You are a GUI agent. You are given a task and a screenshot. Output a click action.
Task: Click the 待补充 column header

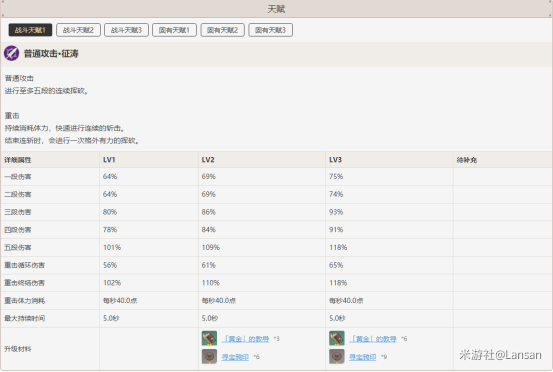(x=467, y=160)
